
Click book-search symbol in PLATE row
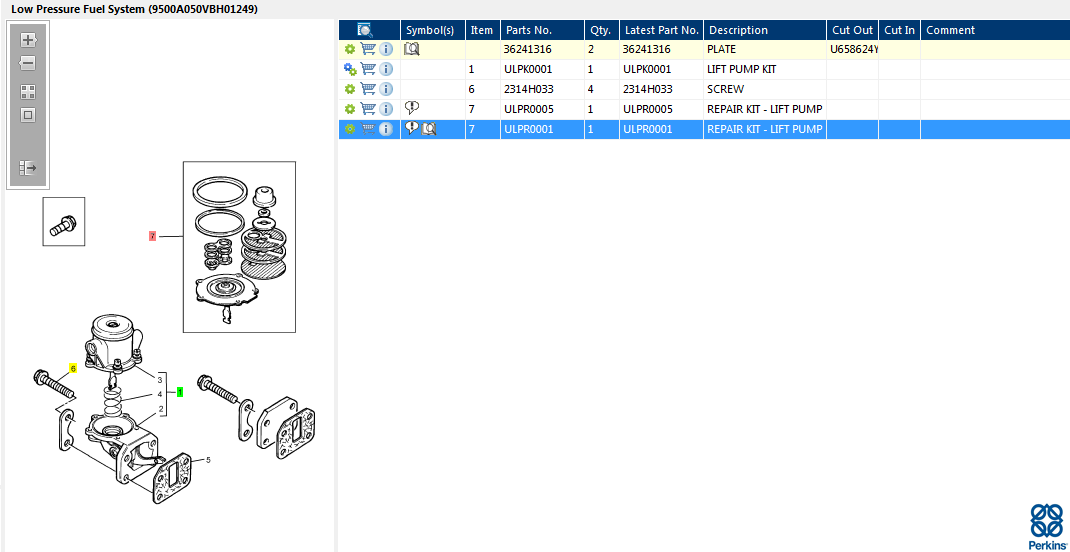(411, 49)
